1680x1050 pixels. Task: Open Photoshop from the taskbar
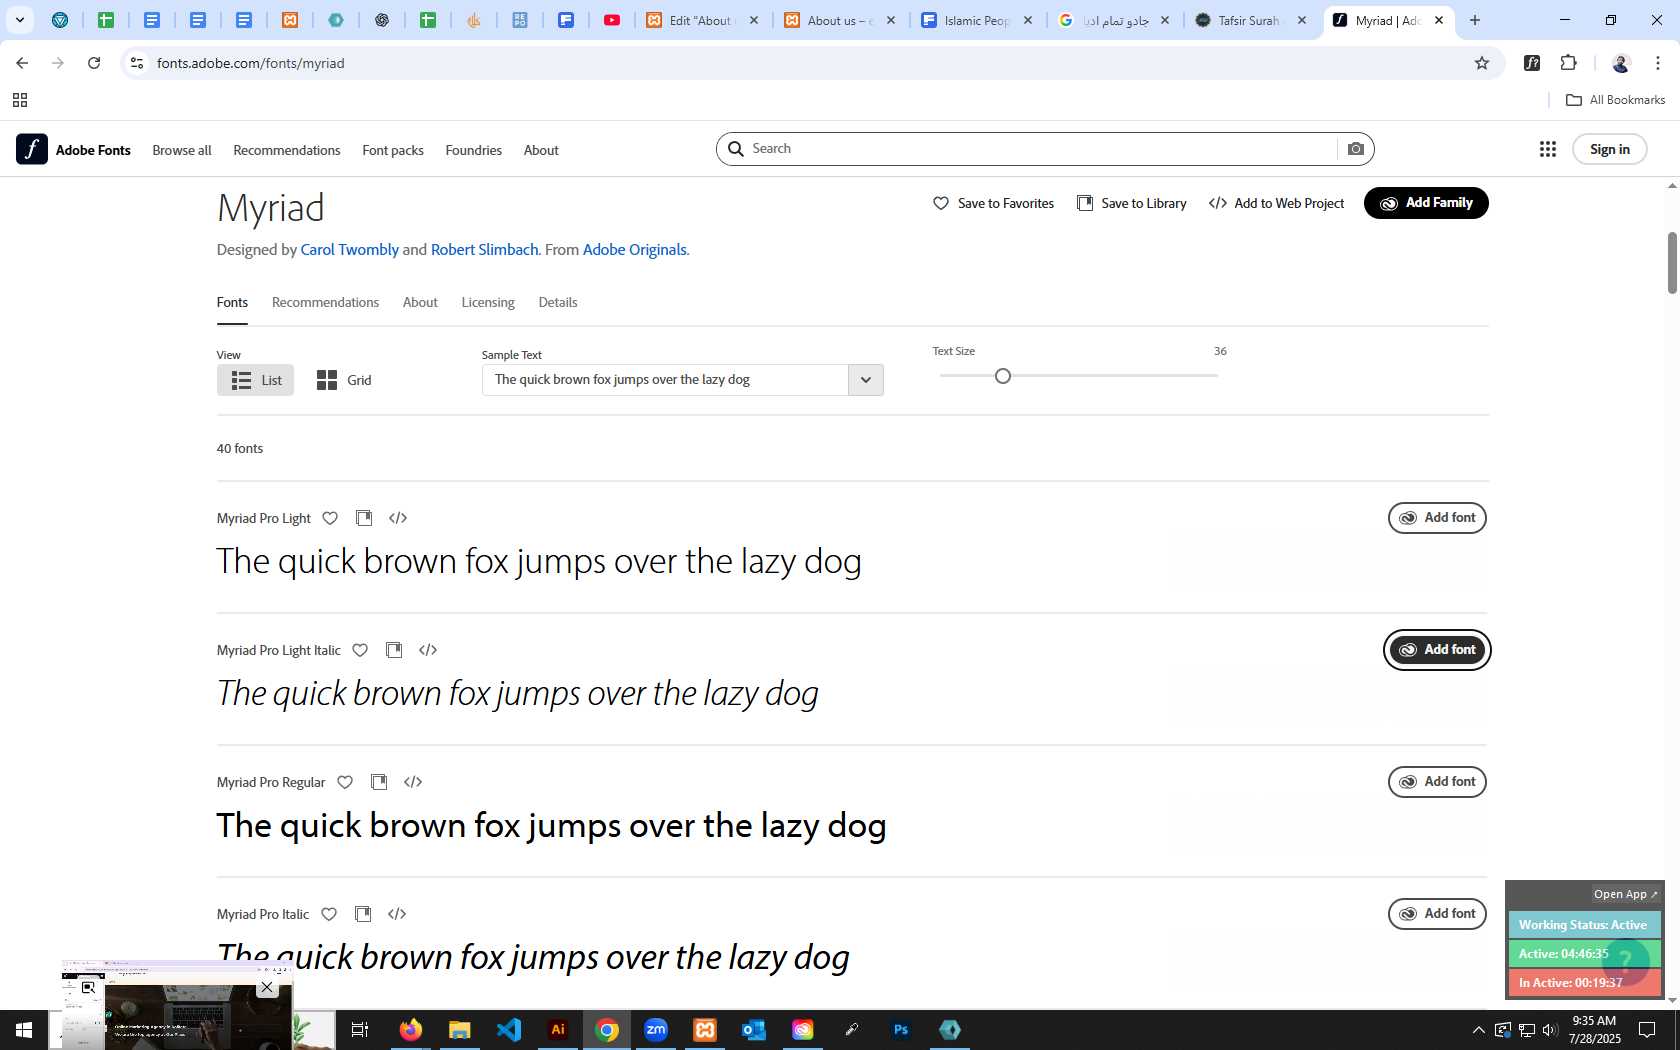pyautogui.click(x=901, y=1030)
